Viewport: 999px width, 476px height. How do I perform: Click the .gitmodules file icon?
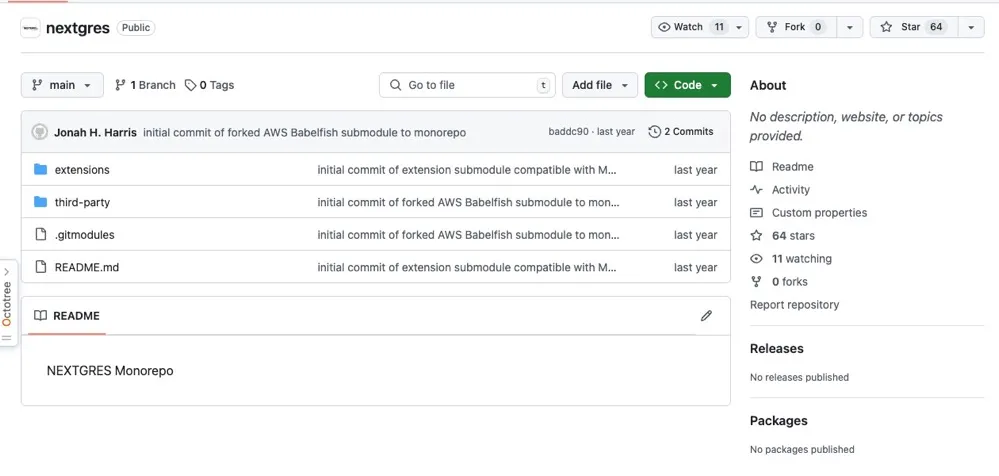click(41, 235)
